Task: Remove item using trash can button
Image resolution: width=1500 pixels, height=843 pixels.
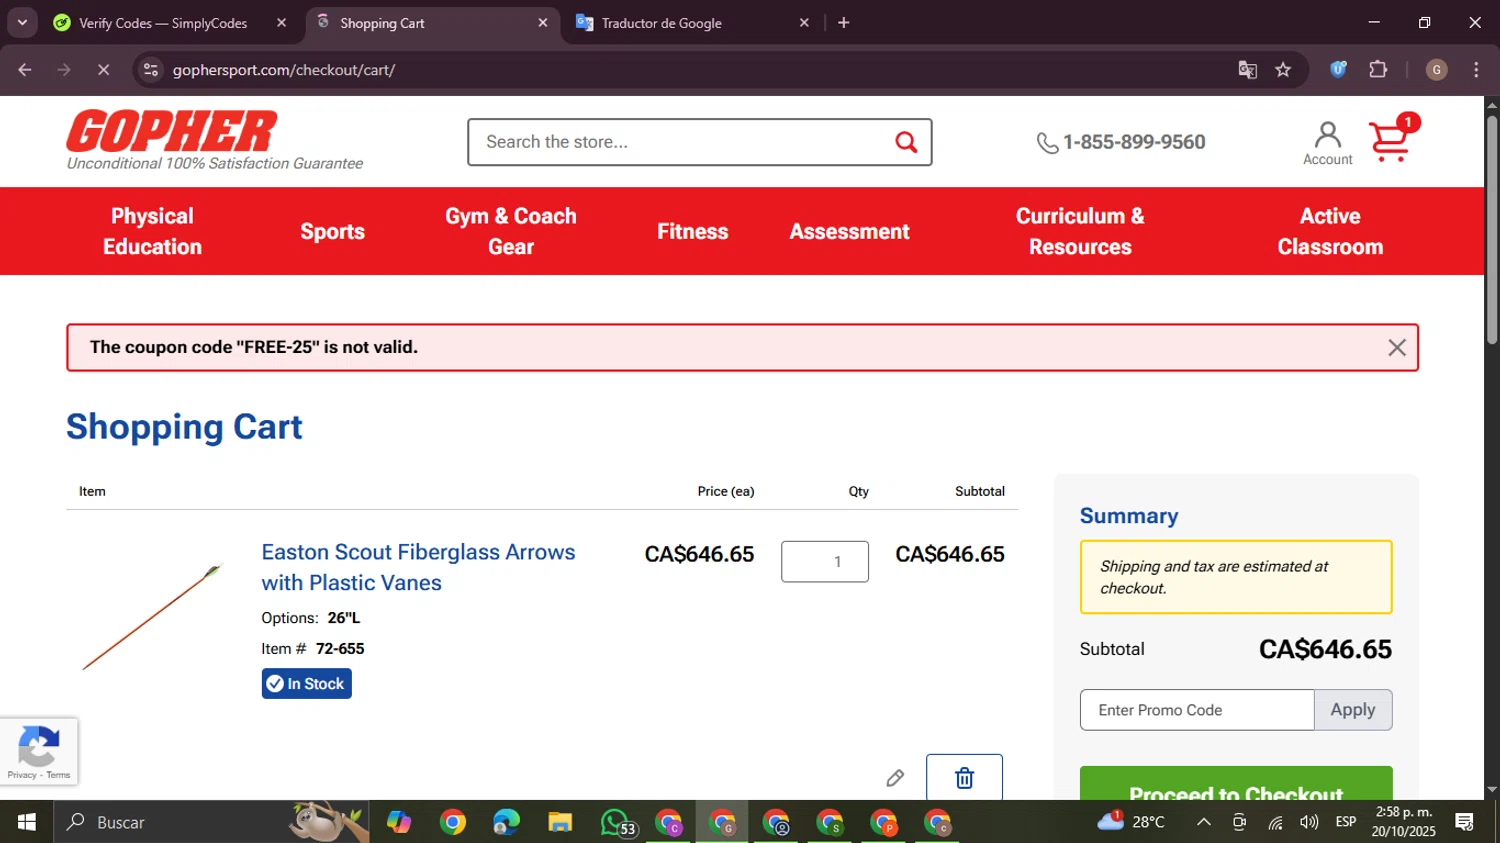Action: point(964,777)
